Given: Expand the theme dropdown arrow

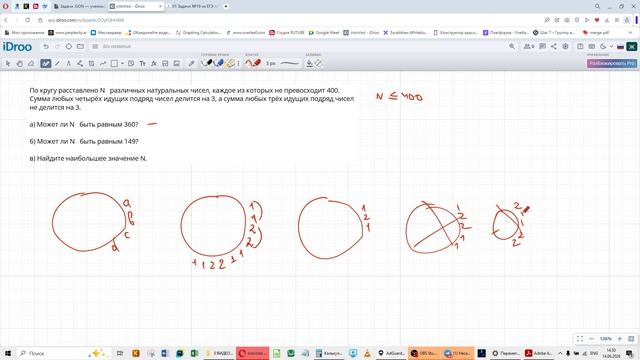Looking at the screenshot, I should click(611, 47).
